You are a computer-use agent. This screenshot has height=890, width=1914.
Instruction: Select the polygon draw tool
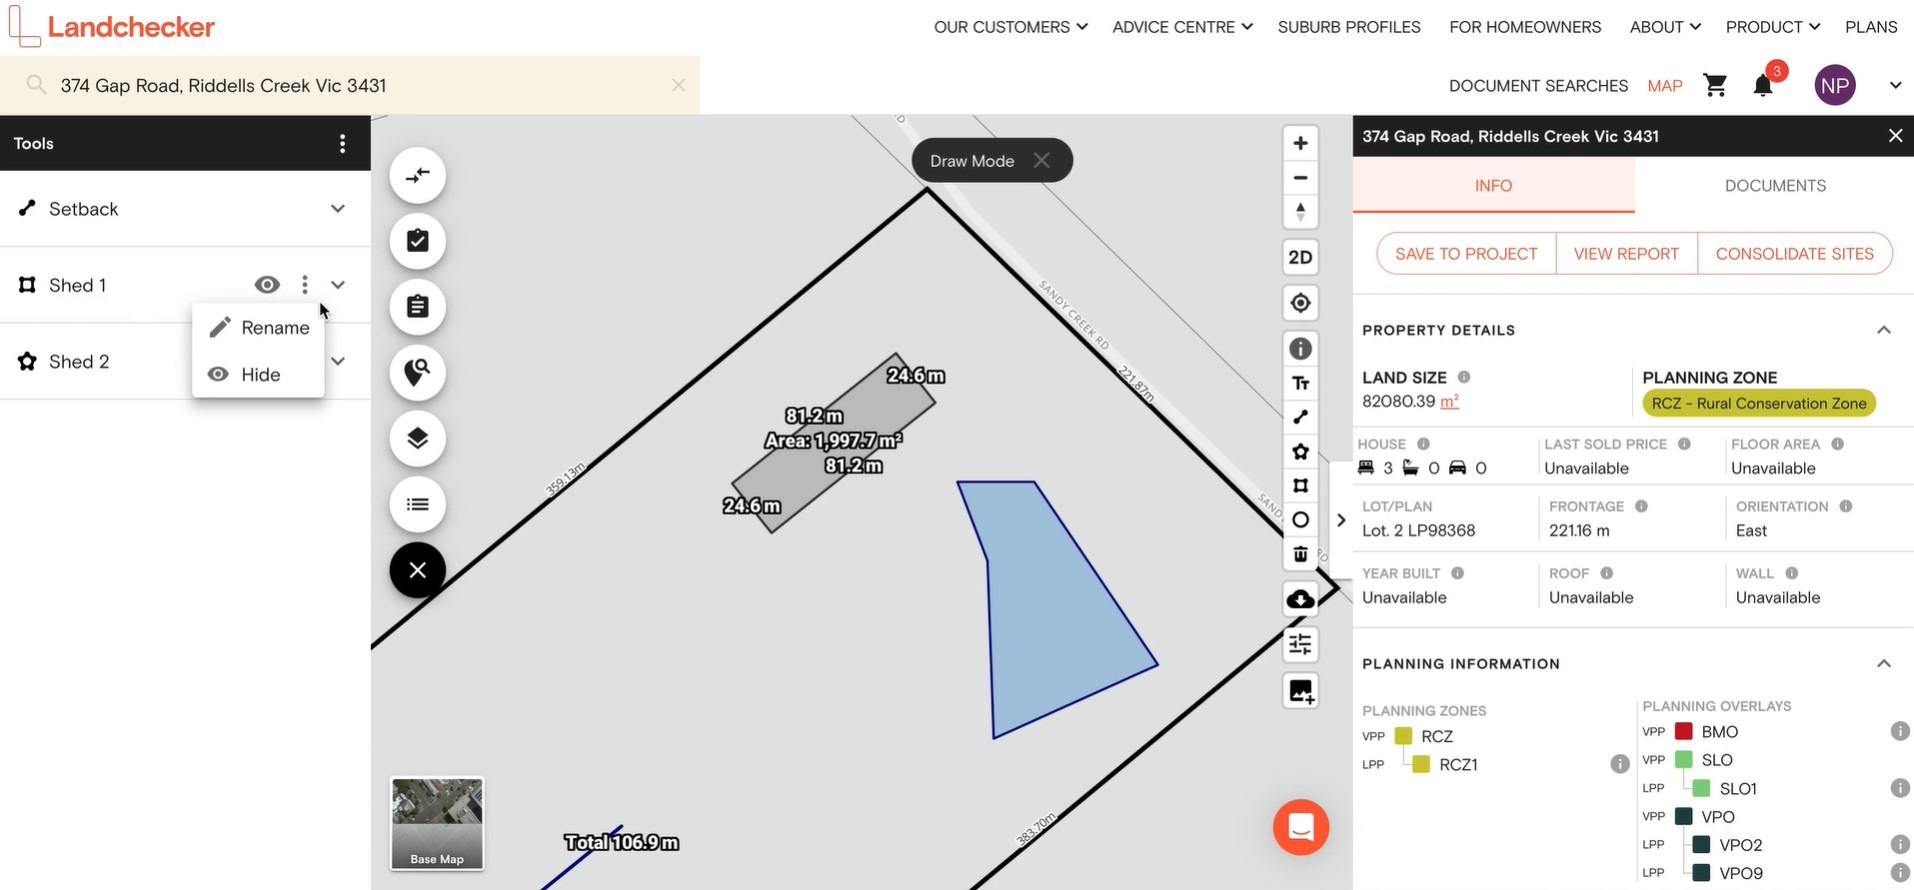click(1300, 451)
